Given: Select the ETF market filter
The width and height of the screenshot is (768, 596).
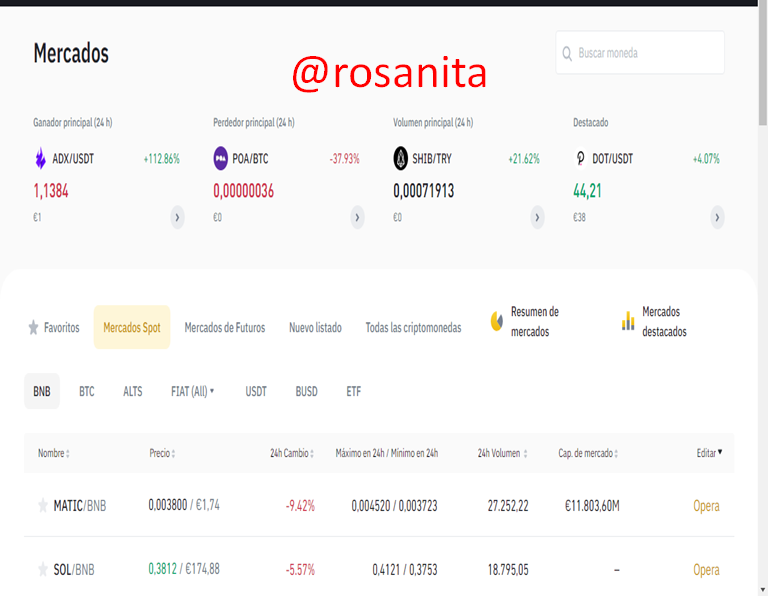Looking at the screenshot, I should click(x=354, y=391).
